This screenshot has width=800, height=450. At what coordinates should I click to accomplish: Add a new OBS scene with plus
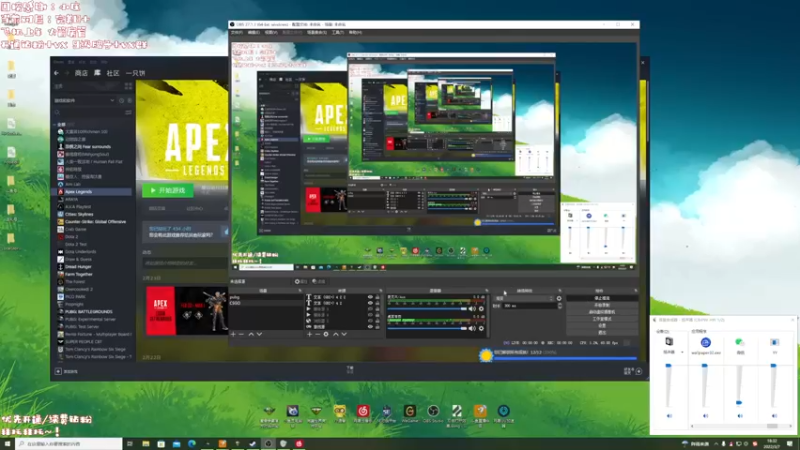pos(233,334)
